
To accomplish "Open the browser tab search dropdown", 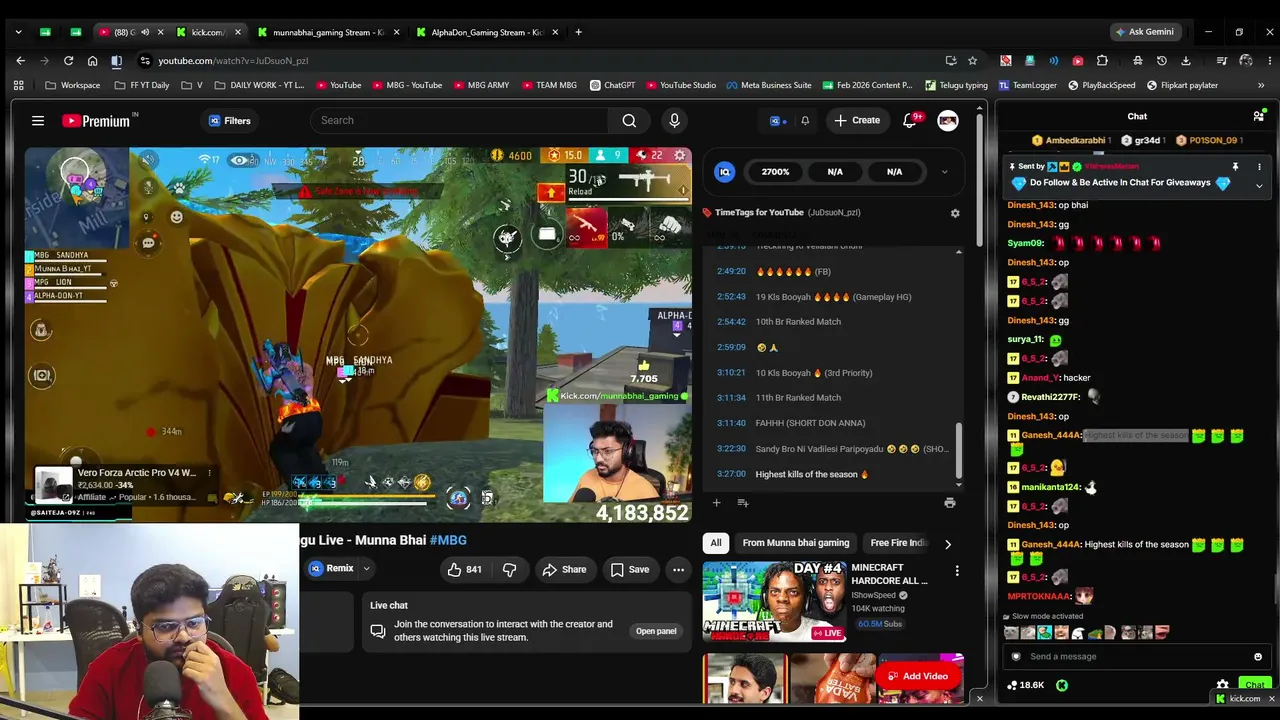I will point(18,32).
